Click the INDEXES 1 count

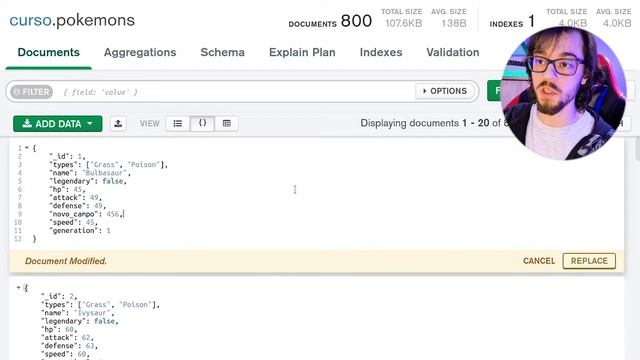512,21
